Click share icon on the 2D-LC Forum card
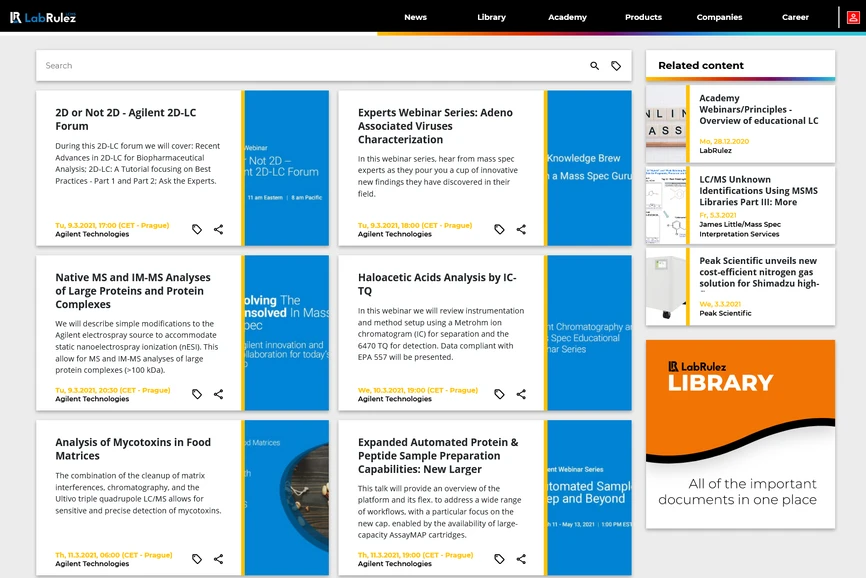Viewport: 866px width, 578px height. click(218, 229)
